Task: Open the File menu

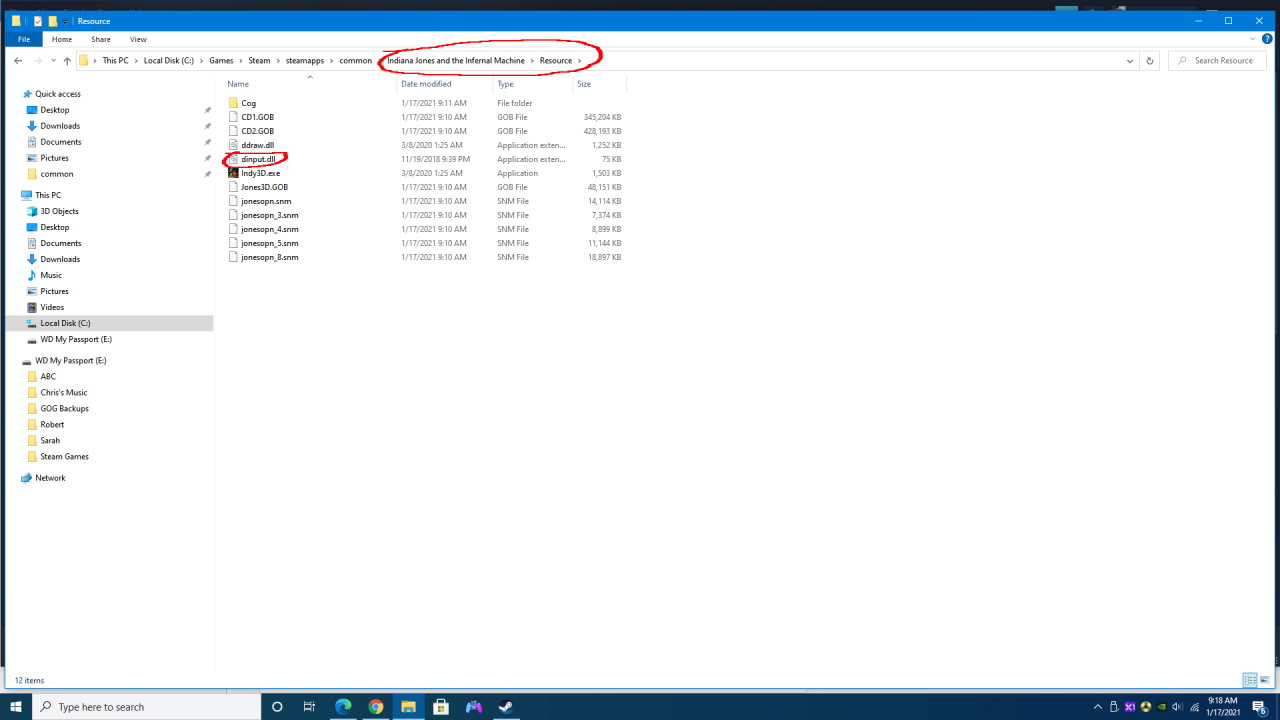Action: coord(24,39)
